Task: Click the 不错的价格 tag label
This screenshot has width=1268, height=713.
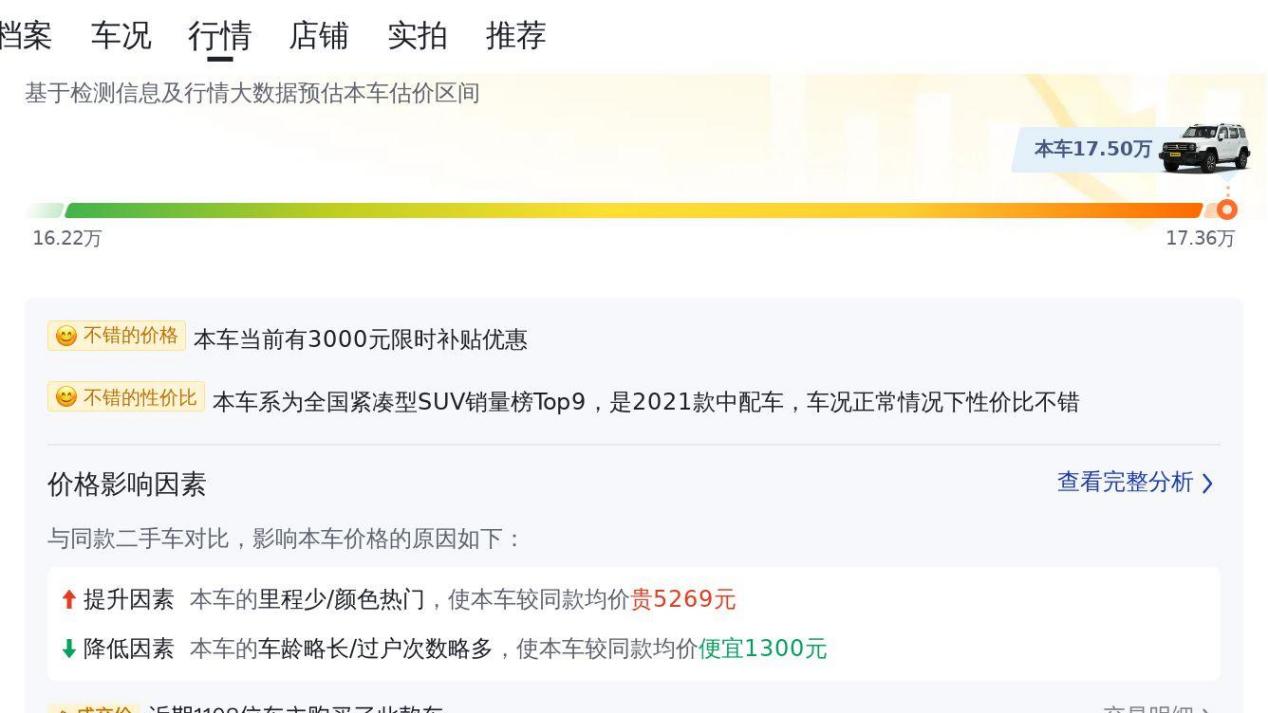Action: 129,336
